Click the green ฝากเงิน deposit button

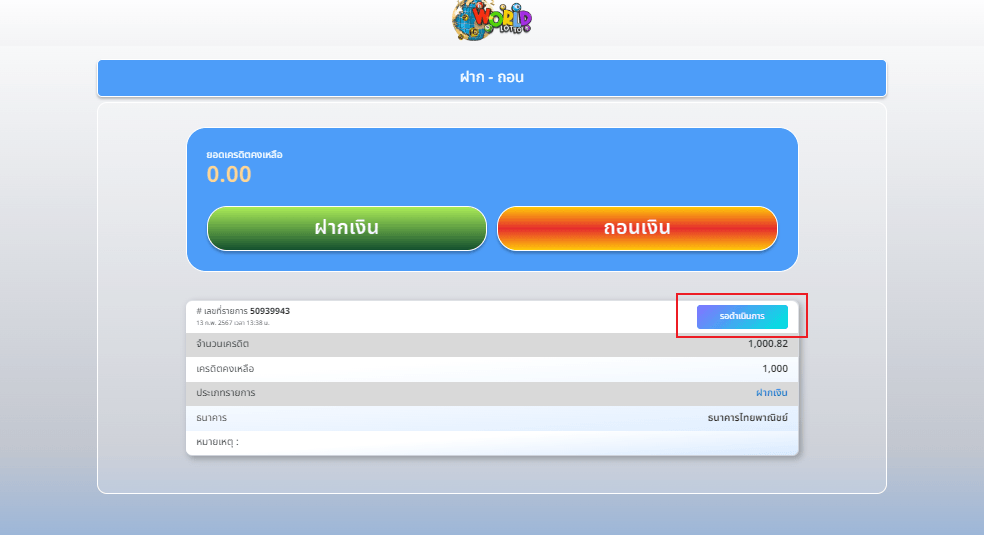coord(347,228)
